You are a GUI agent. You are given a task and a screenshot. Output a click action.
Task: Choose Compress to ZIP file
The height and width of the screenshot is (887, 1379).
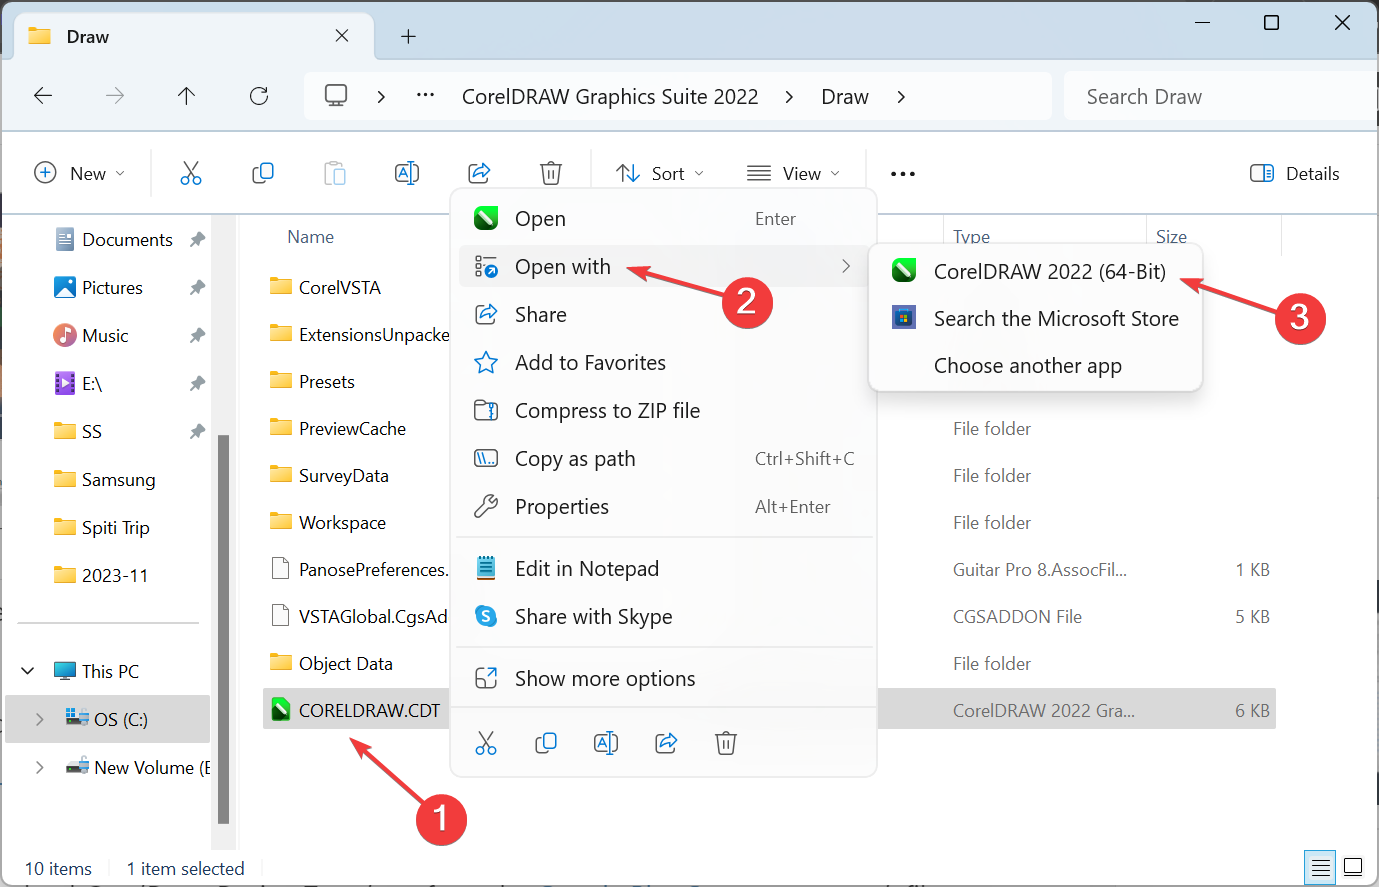tap(664, 410)
